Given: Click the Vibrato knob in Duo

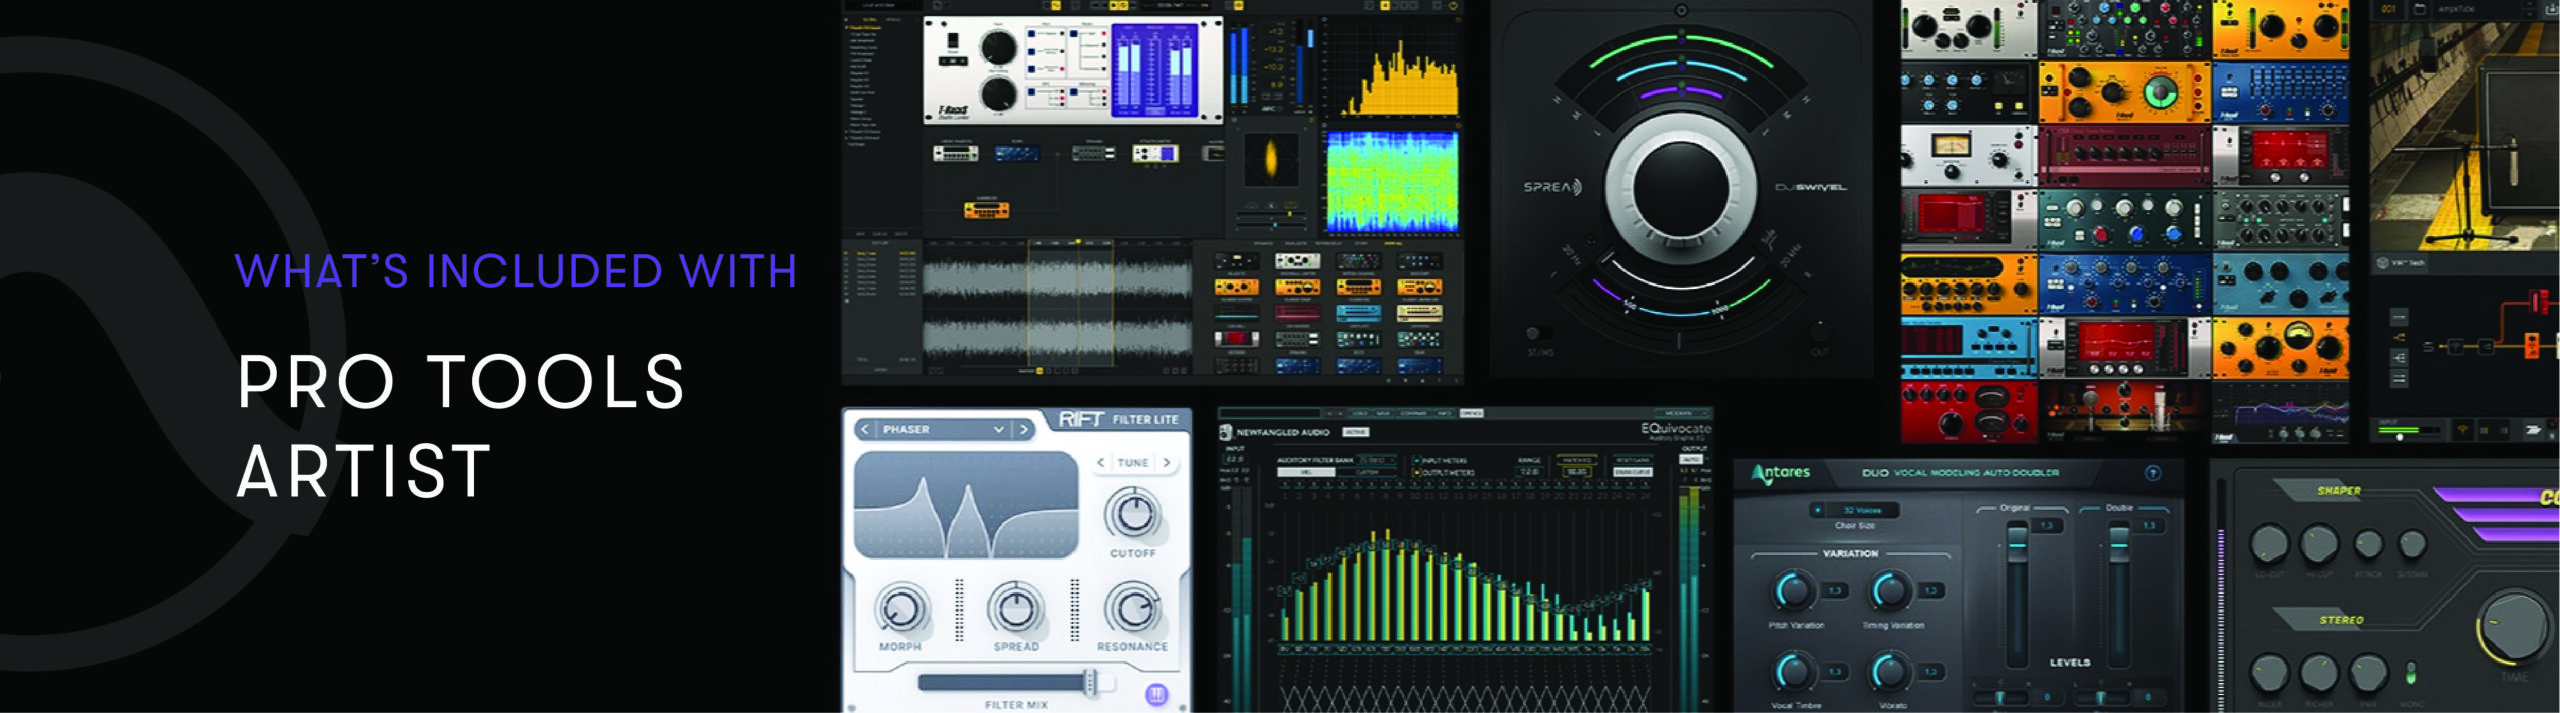Looking at the screenshot, I should [x=1890, y=670].
